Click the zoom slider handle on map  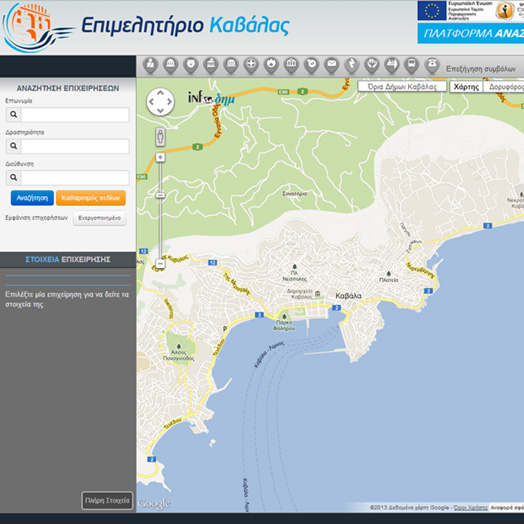point(160,195)
